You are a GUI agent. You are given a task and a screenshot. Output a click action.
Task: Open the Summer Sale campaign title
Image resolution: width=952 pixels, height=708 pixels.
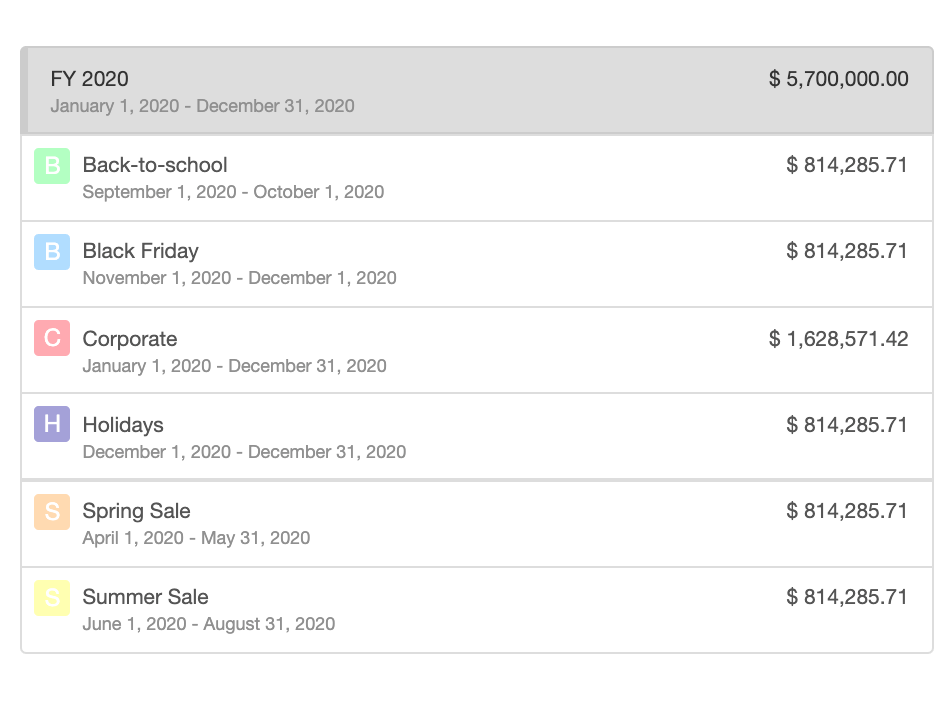[x=145, y=597]
